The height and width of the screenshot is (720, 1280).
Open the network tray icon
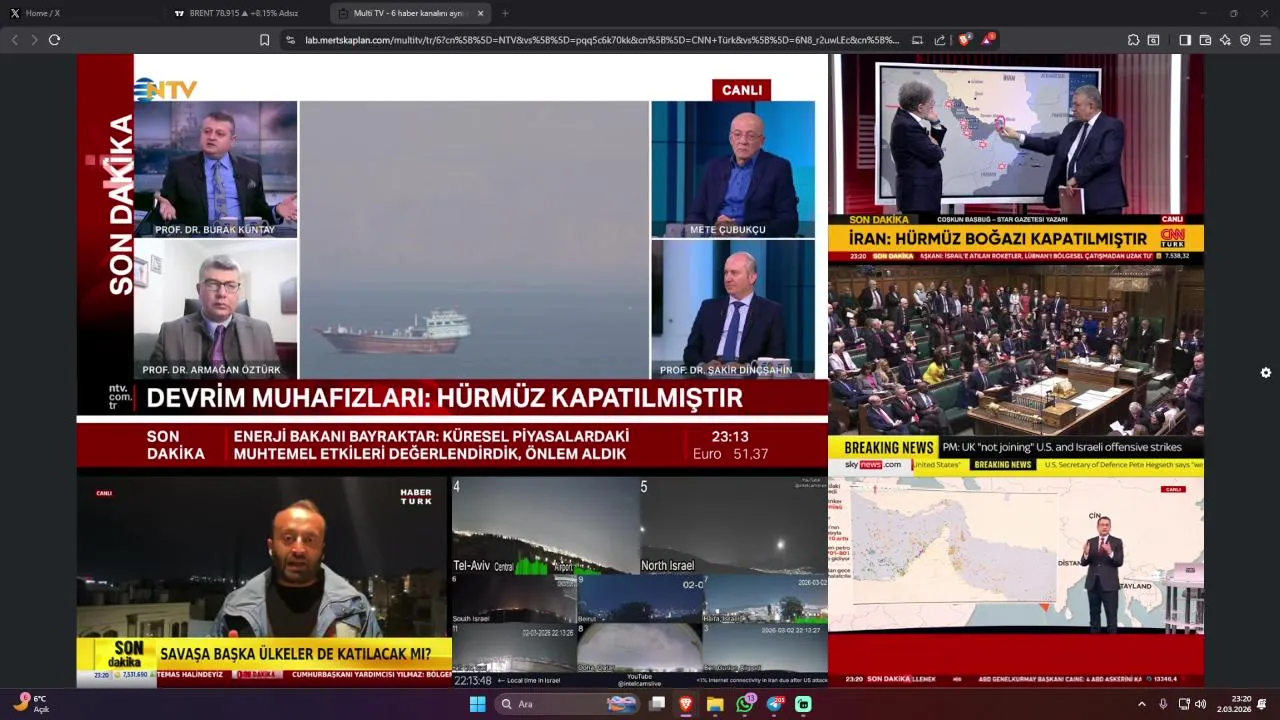point(1184,704)
